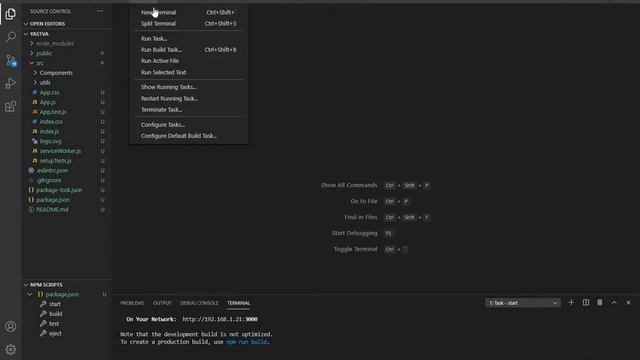
Task: Select Run Task... menu entry
Action: point(188,38)
